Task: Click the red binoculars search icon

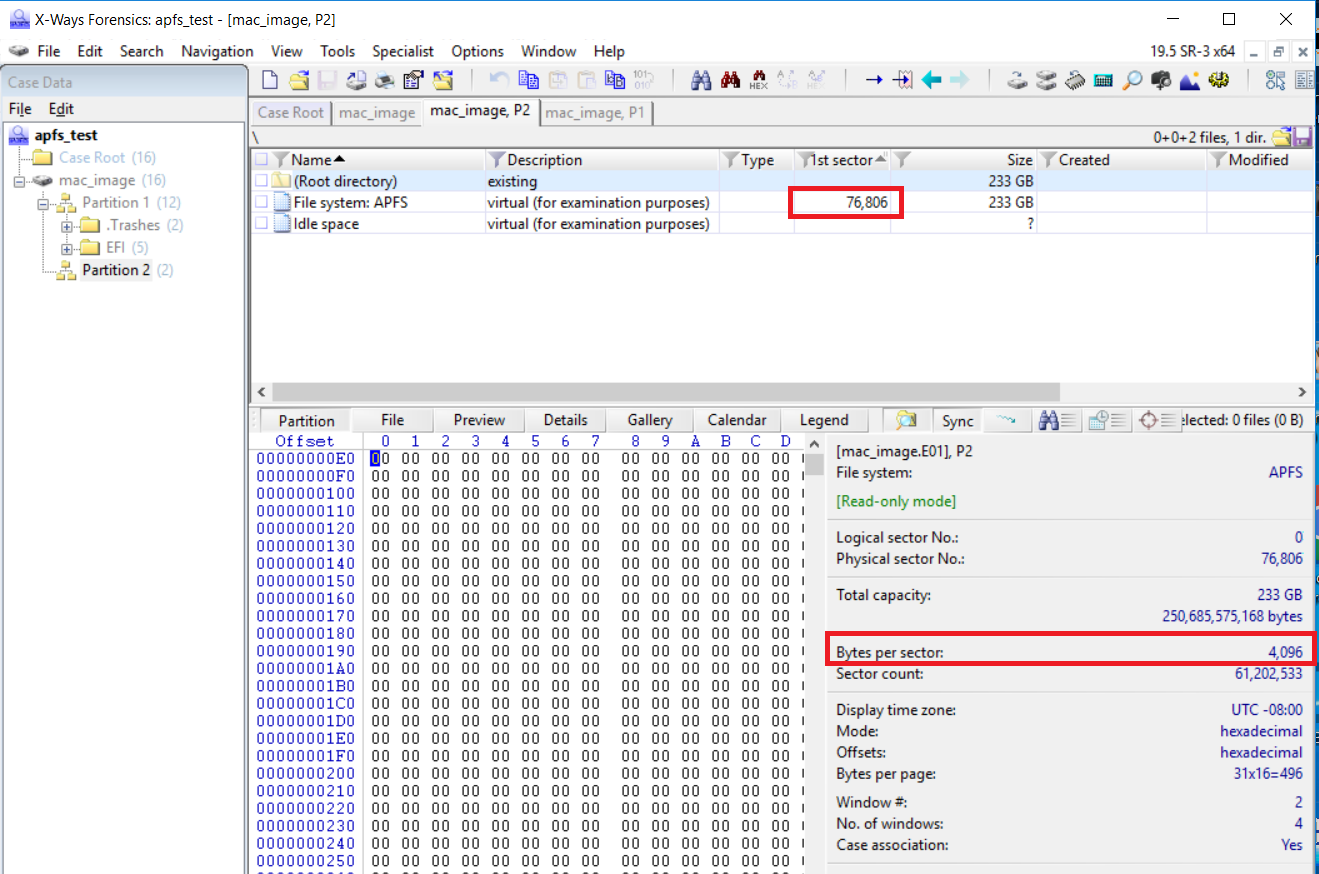Action: pyautogui.click(x=730, y=80)
